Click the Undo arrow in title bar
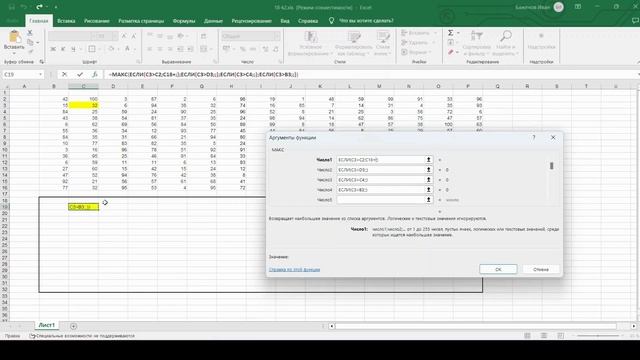The height and width of the screenshot is (360, 640). click(x=24, y=7)
